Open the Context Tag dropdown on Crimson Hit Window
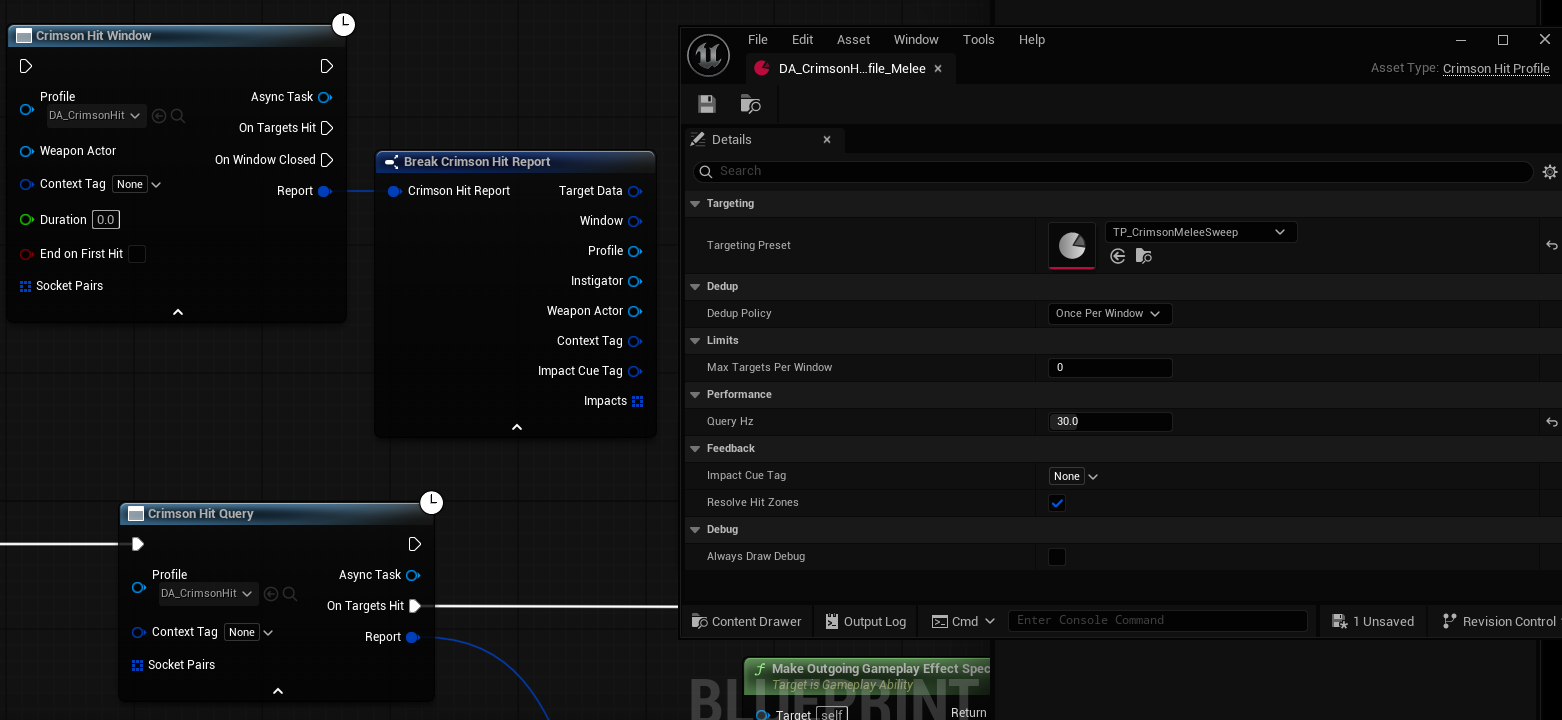The width and height of the screenshot is (1562, 720). [x=137, y=184]
